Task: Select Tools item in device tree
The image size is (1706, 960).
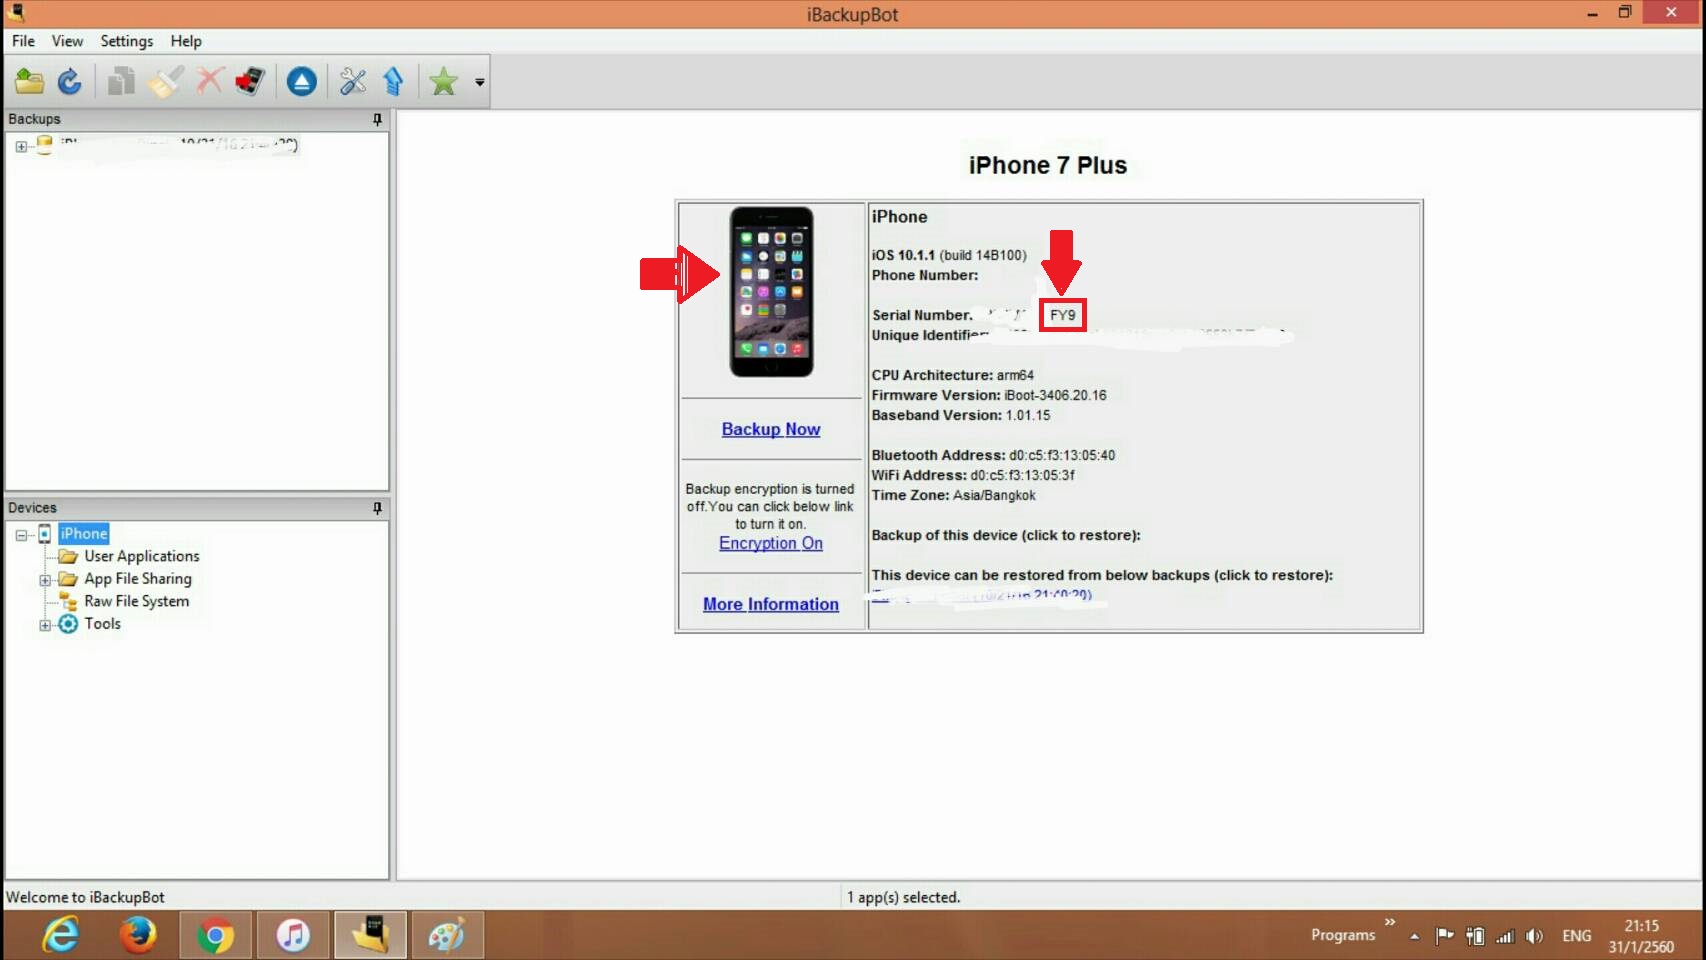Action: [x=102, y=624]
